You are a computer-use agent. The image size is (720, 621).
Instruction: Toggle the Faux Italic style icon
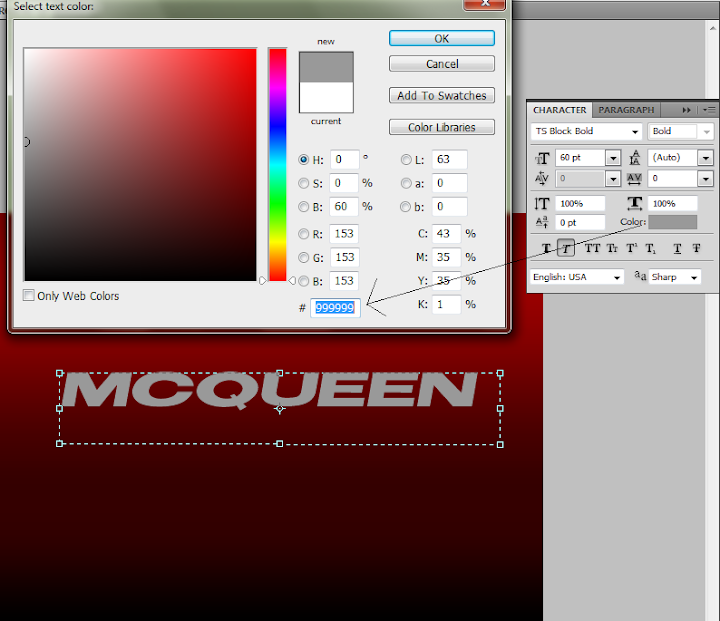566,248
